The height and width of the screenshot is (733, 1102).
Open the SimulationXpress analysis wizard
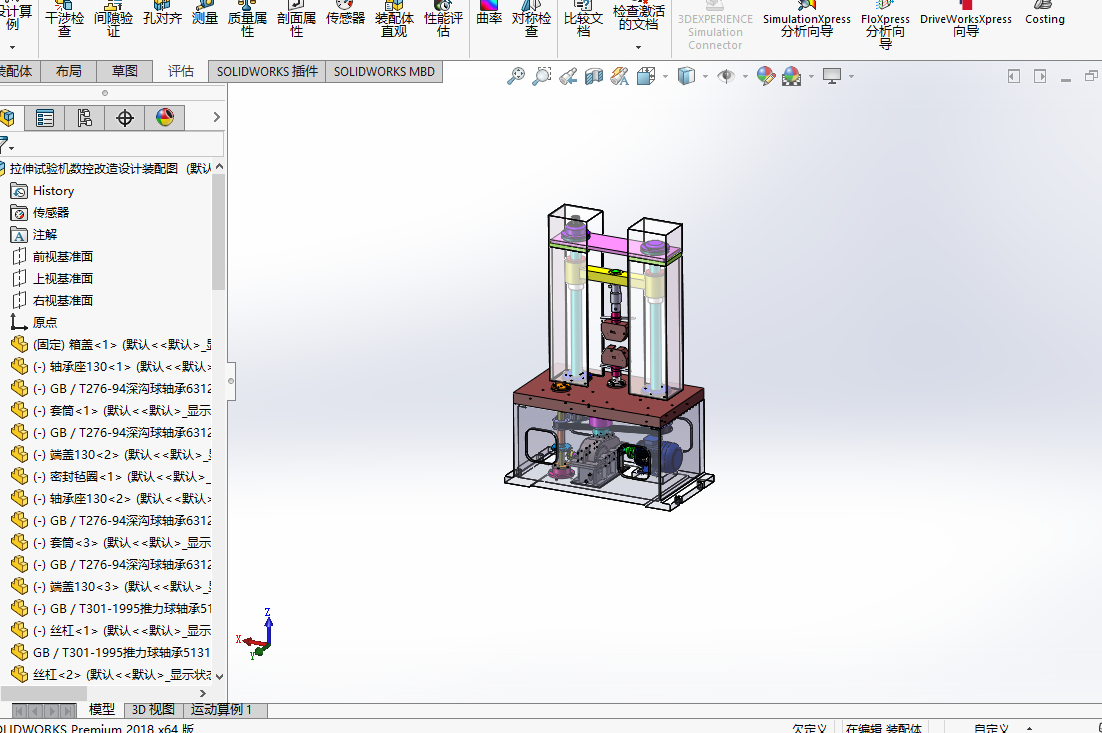[807, 20]
